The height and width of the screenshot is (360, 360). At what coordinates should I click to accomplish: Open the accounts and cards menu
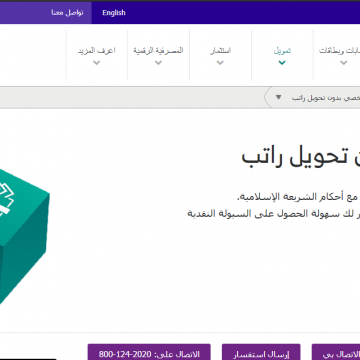click(339, 51)
